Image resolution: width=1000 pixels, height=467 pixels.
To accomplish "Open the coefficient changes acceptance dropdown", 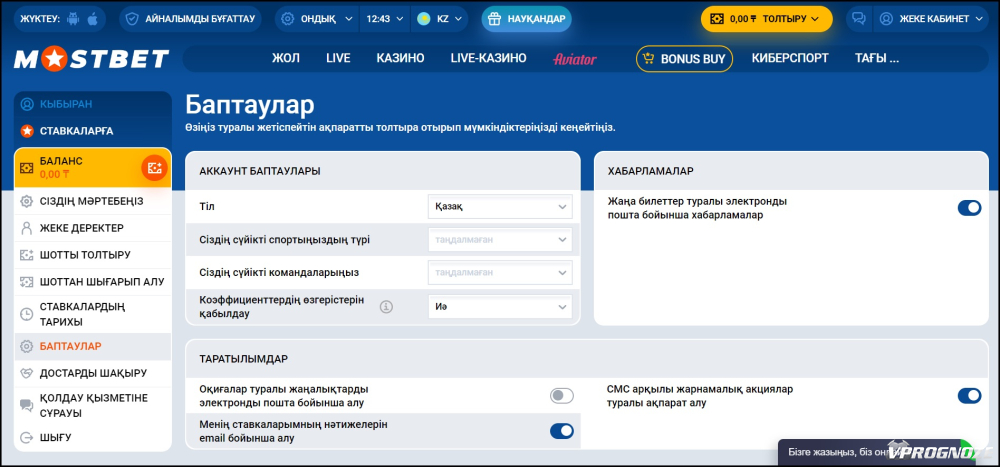I will (x=500, y=307).
